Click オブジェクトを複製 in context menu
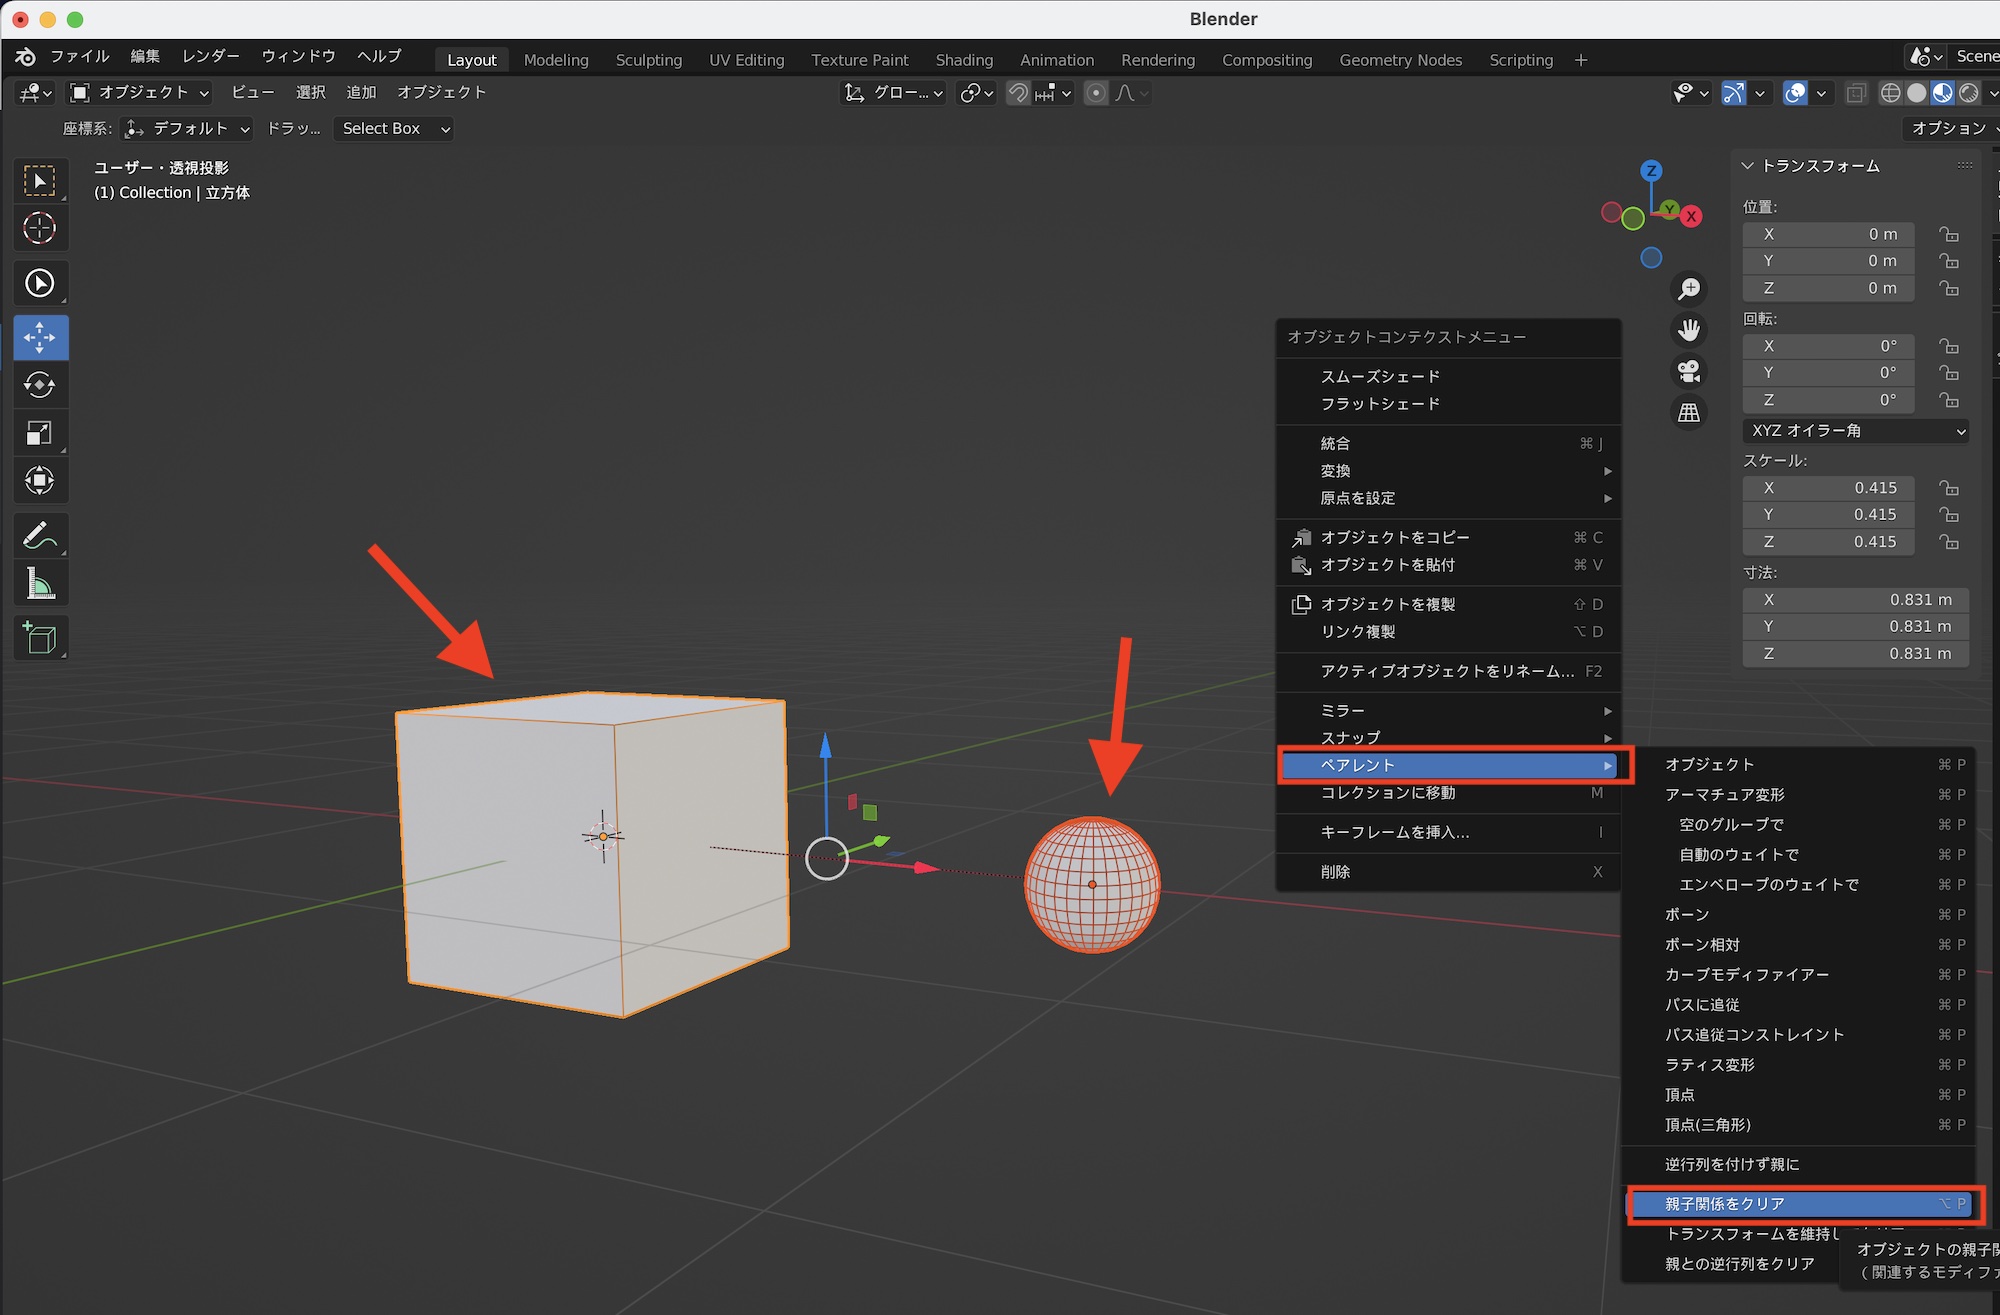Image resolution: width=2000 pixels, height=1315 pixels. (x=1388, y=604)
